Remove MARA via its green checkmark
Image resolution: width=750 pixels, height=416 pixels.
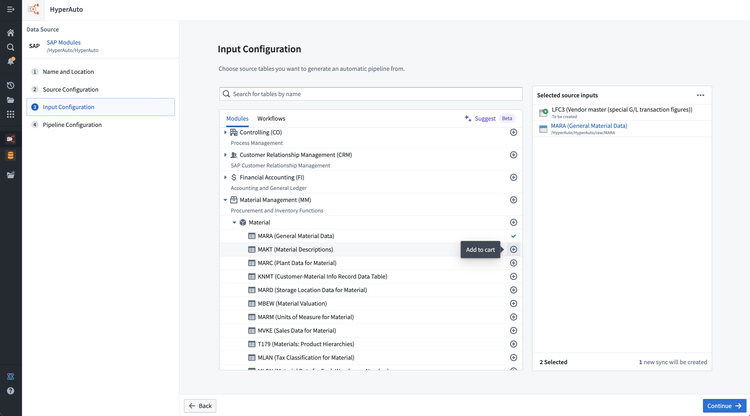click(513, 236)
